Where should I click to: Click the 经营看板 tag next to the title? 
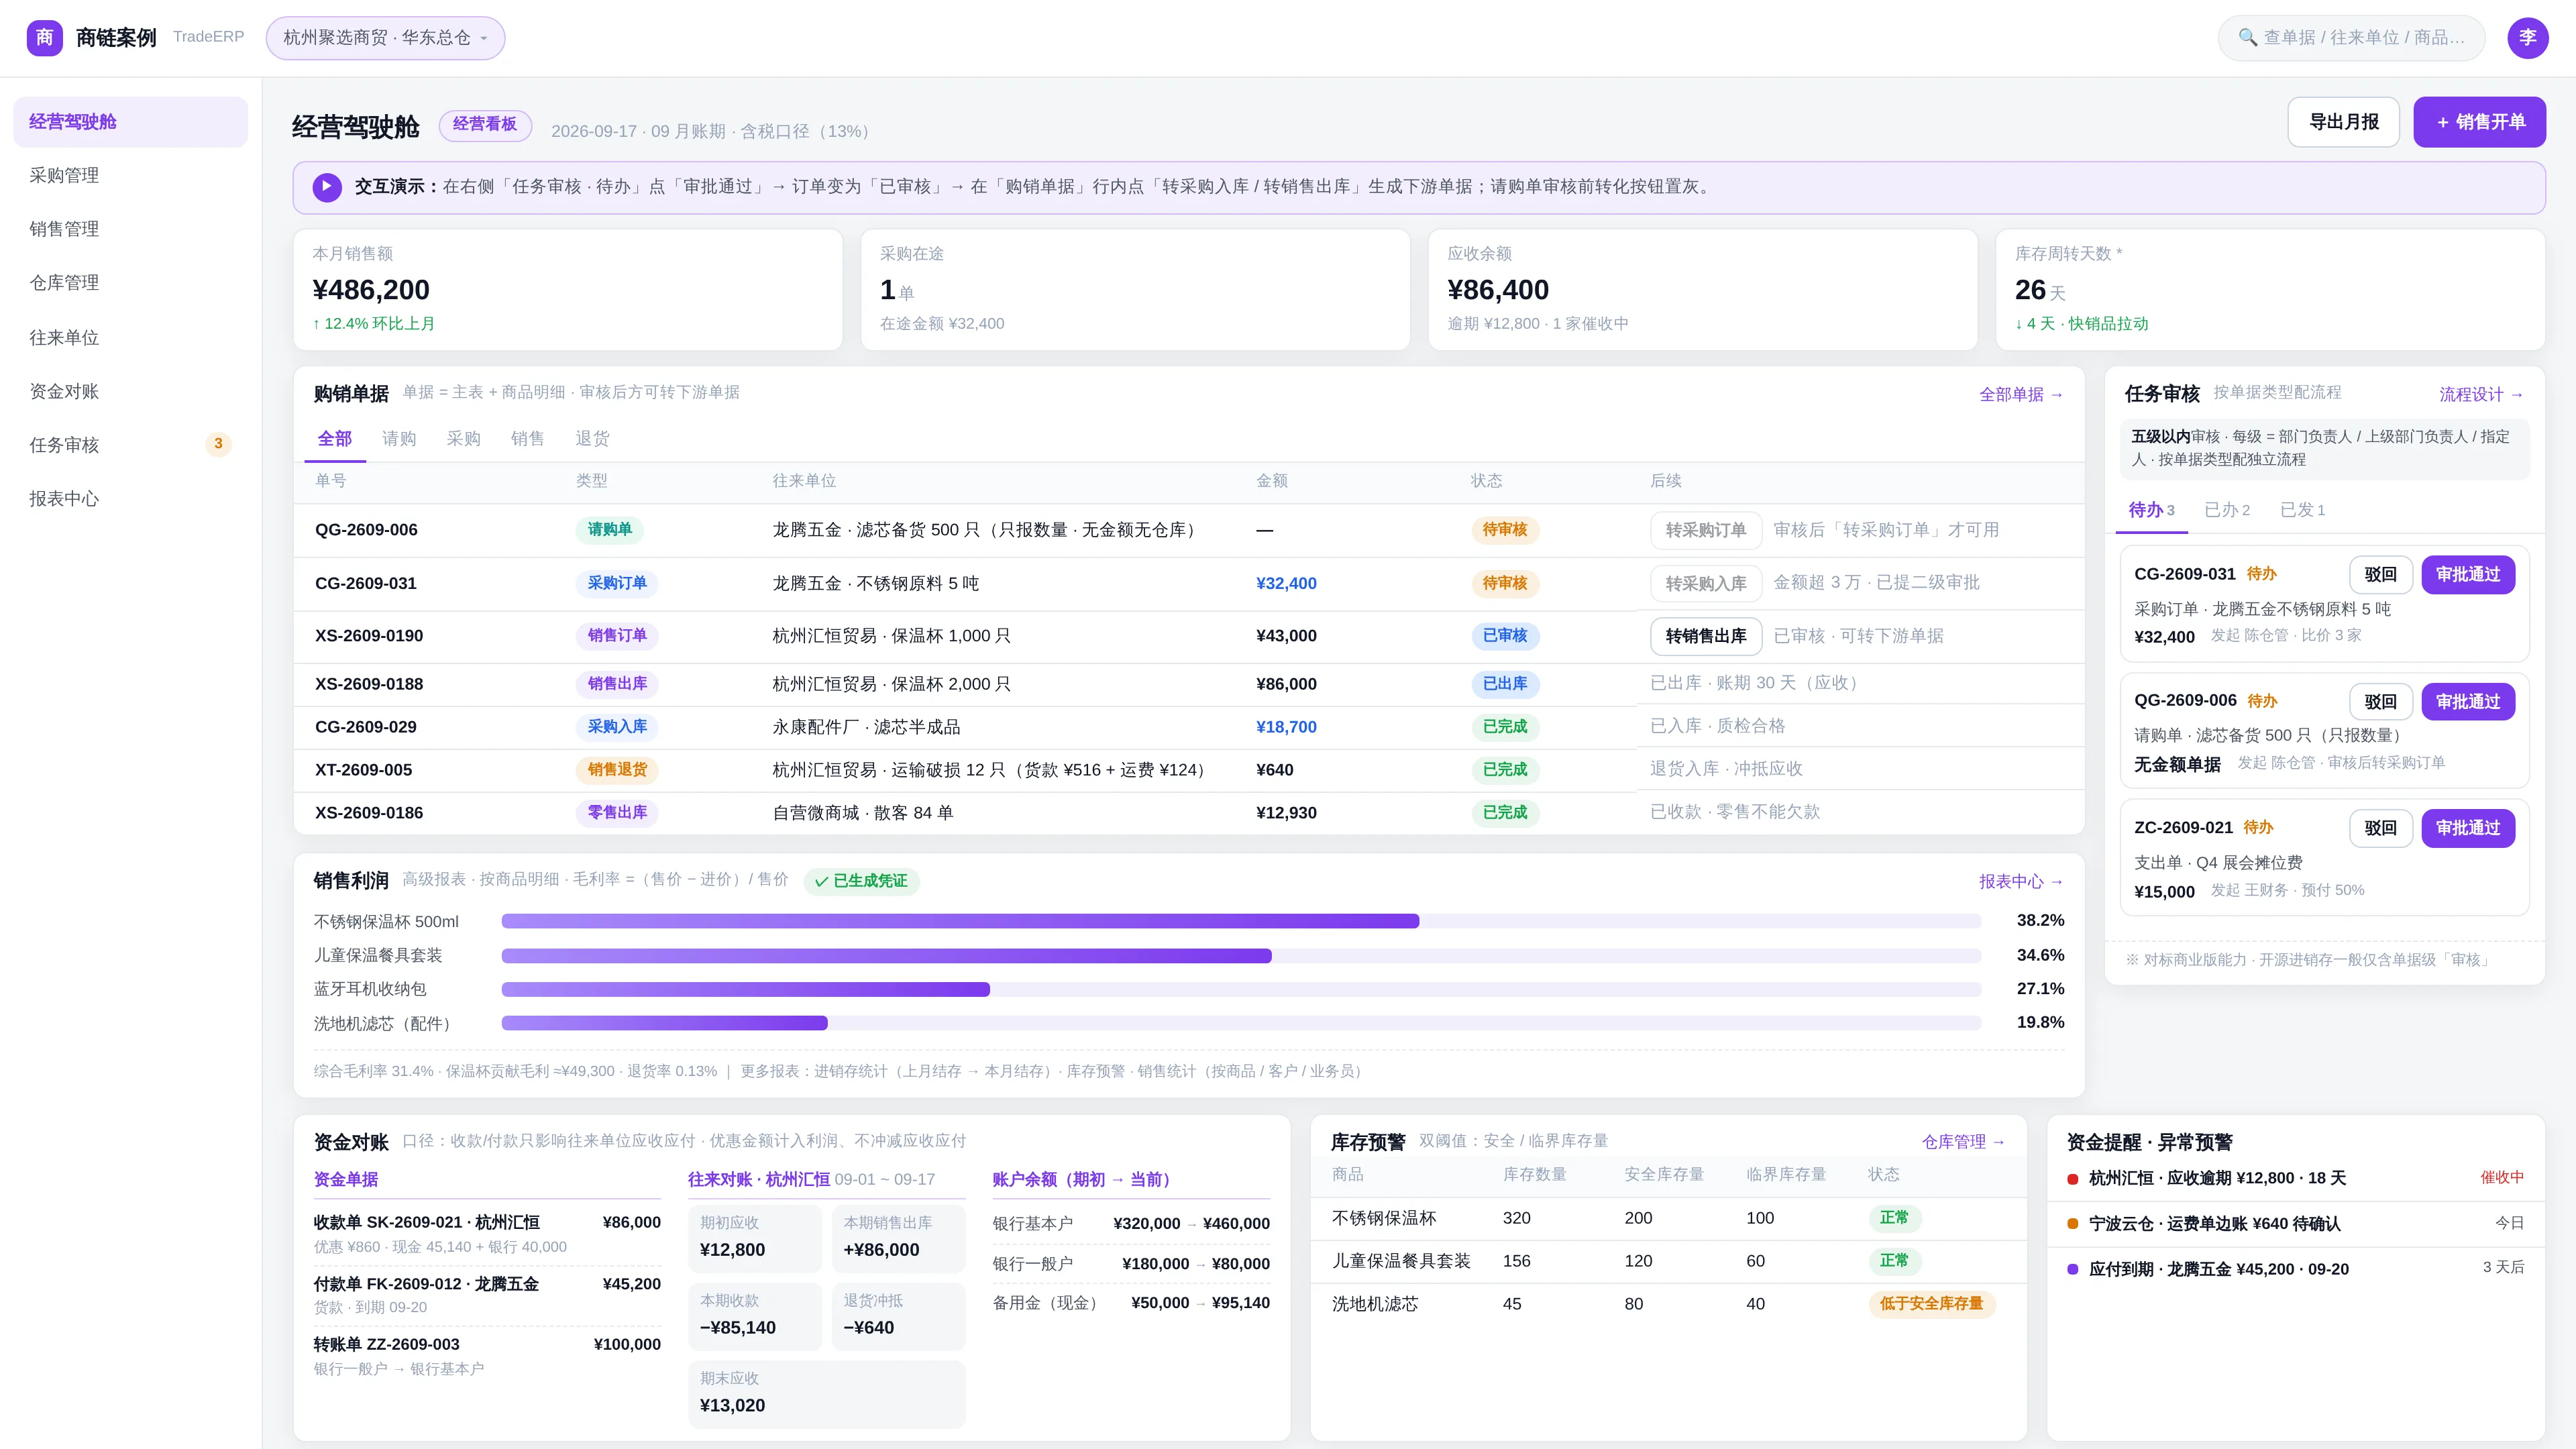[x=485, y=125]
